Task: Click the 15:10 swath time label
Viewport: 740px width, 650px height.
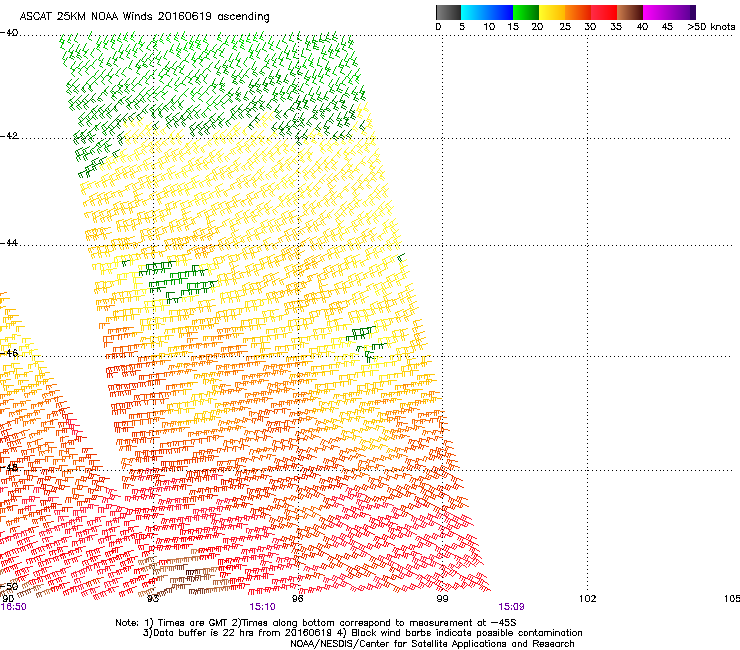Action: pyautogui.click(x=262, y=607)
